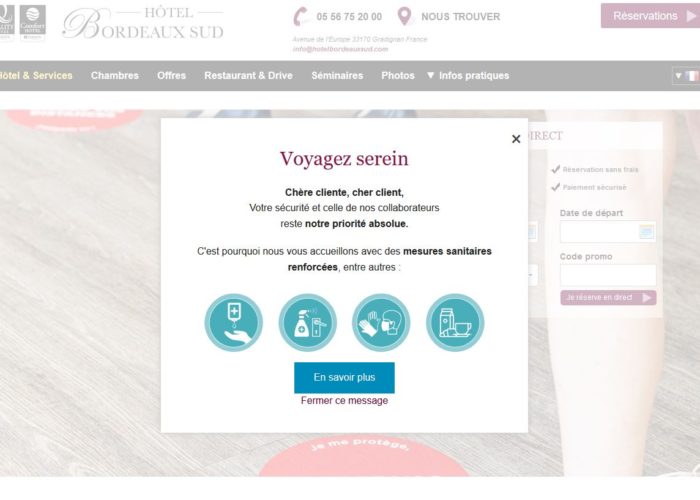Click the Je réserve en direct button

(x=608, y=297)
